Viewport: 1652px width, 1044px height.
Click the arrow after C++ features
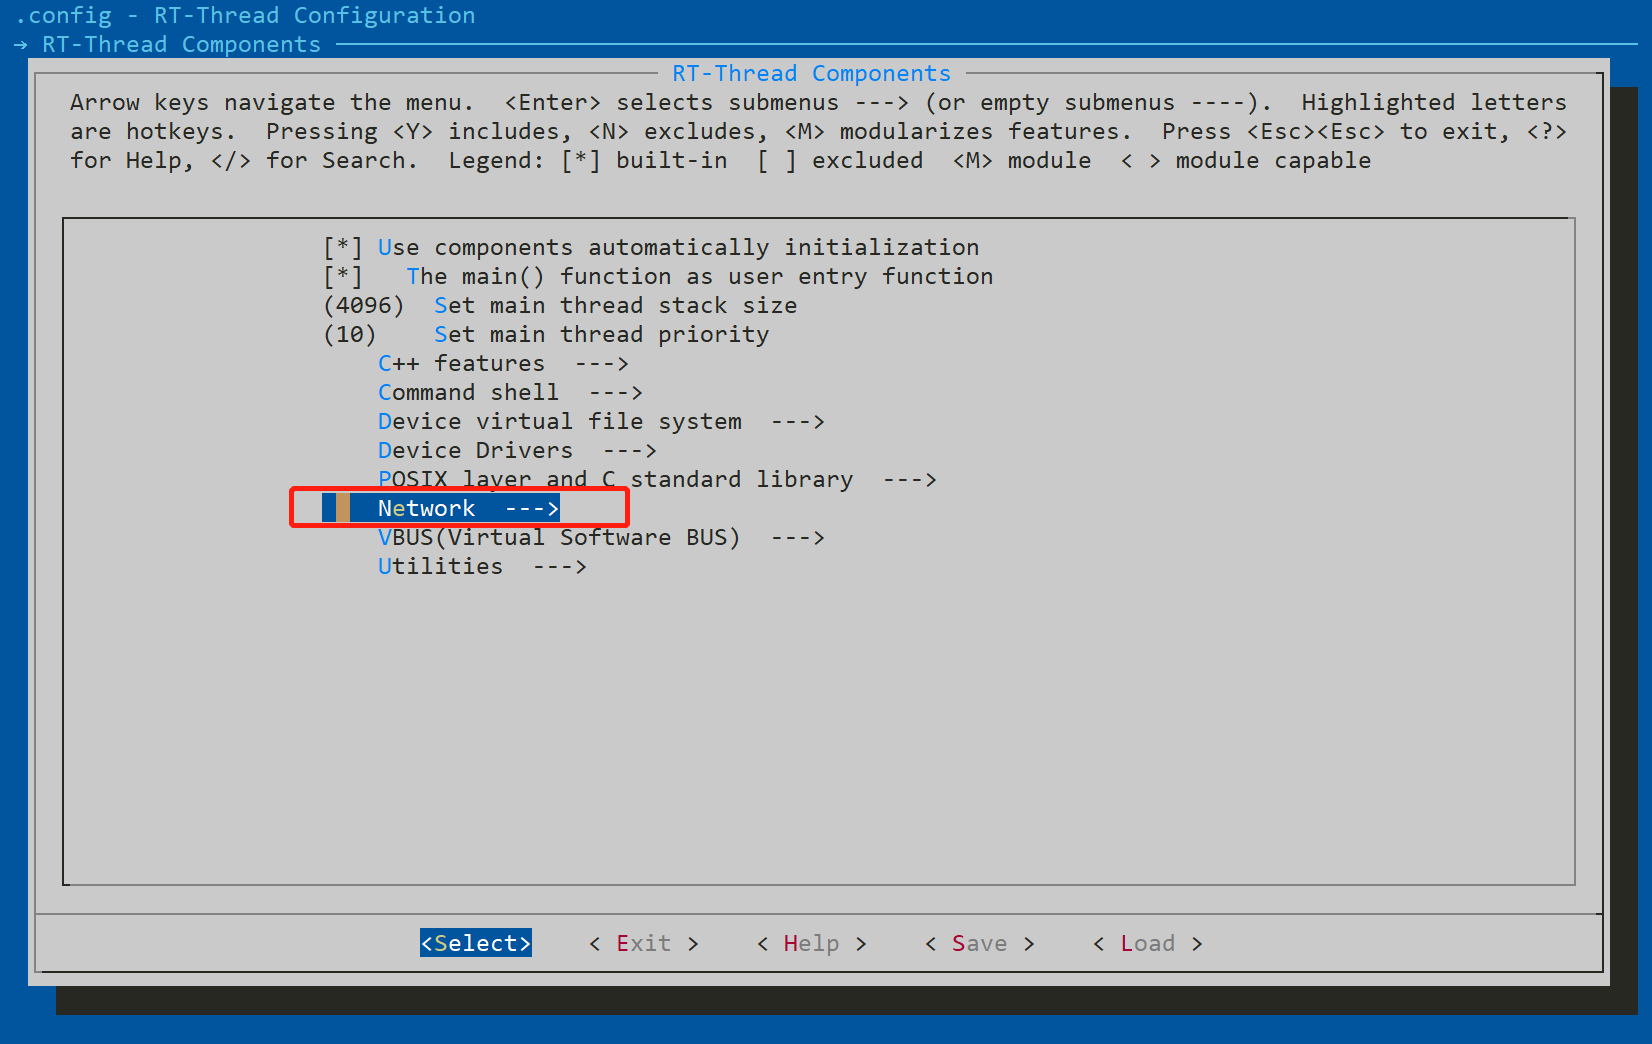(601, 363)
